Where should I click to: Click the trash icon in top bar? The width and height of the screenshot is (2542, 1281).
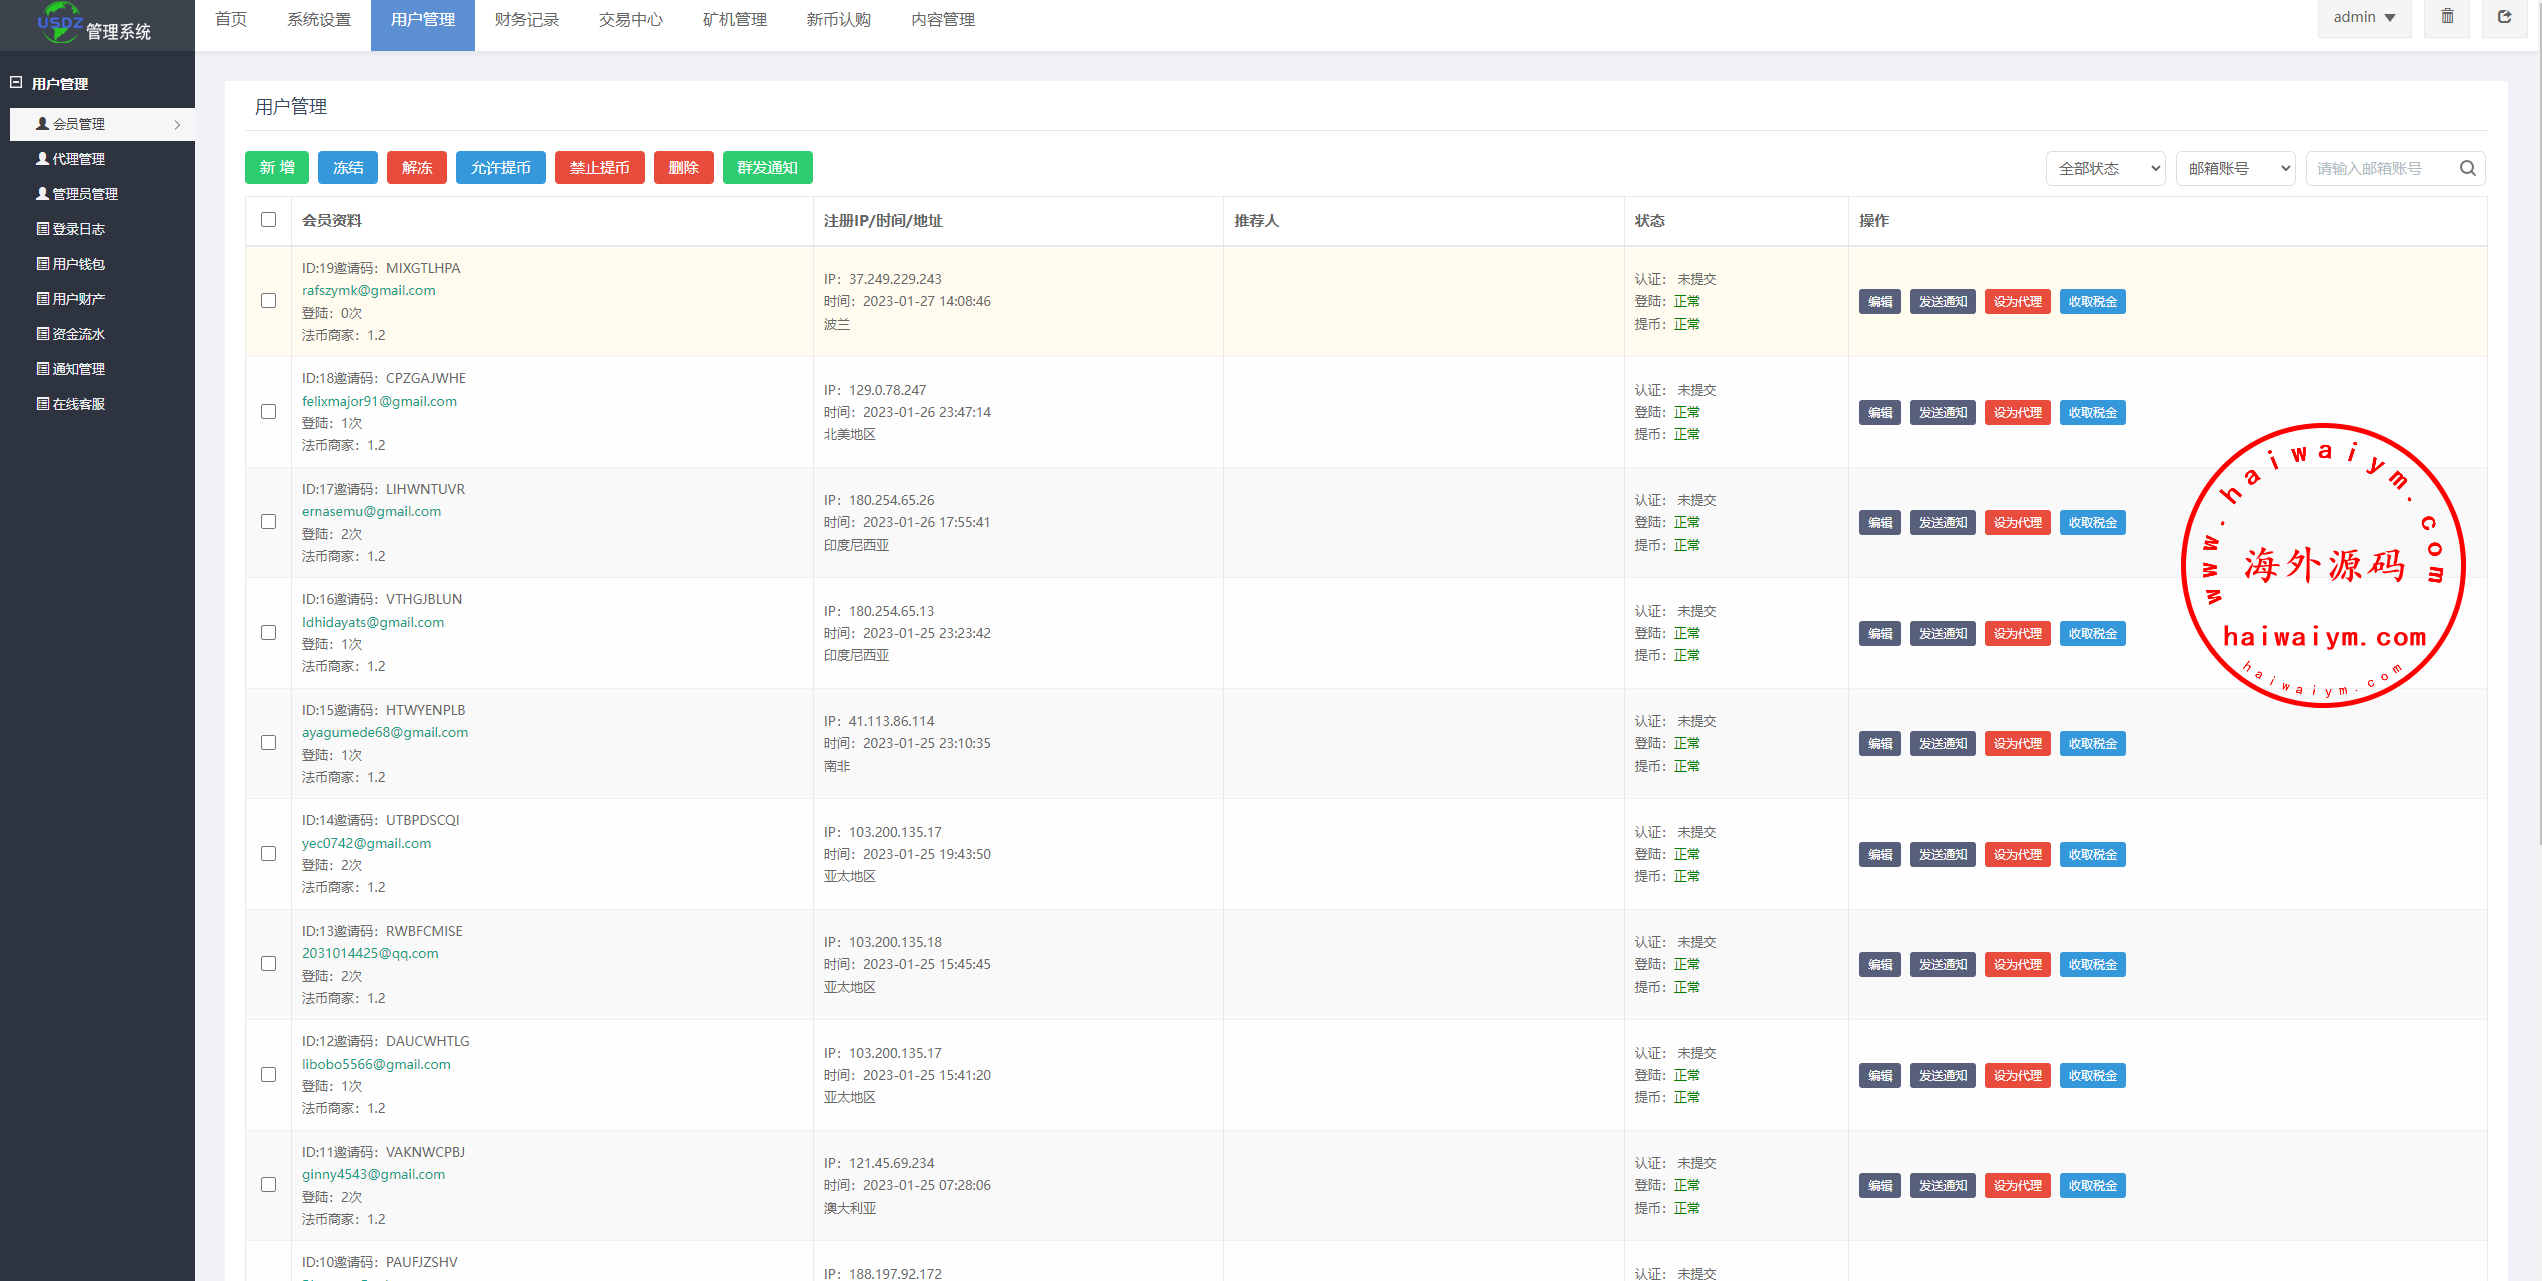(2447, 17)
